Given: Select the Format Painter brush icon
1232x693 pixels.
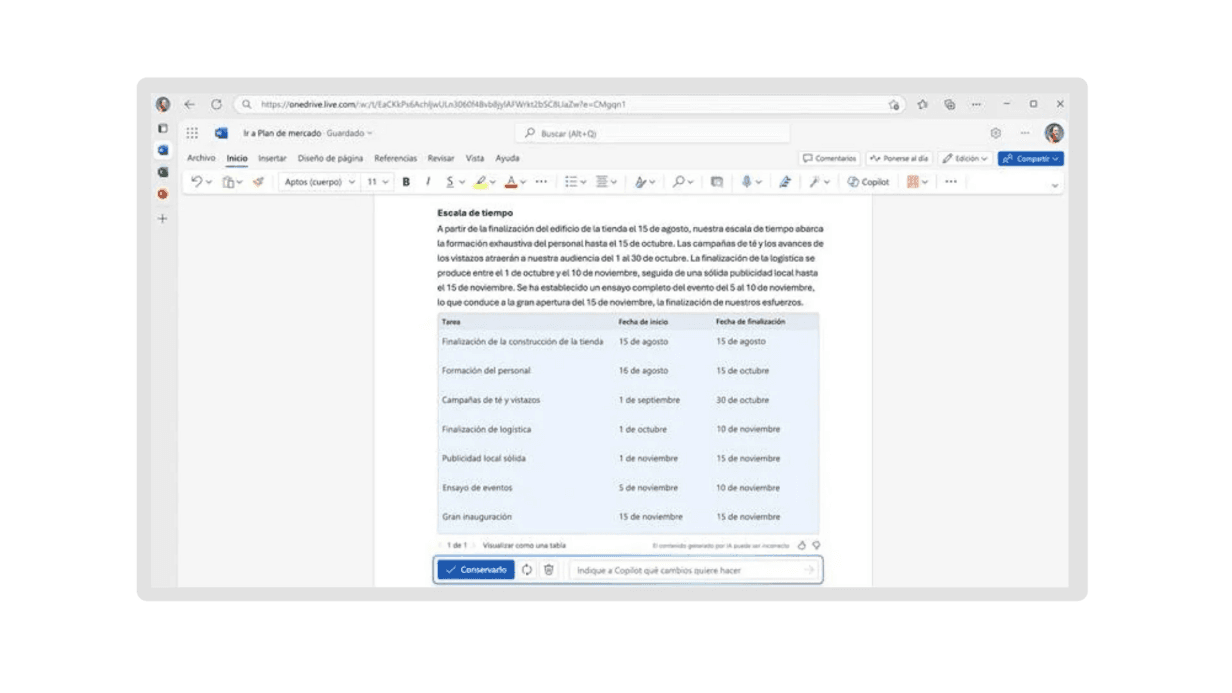Looking at the screenshot, I should (x=258, y=182).
